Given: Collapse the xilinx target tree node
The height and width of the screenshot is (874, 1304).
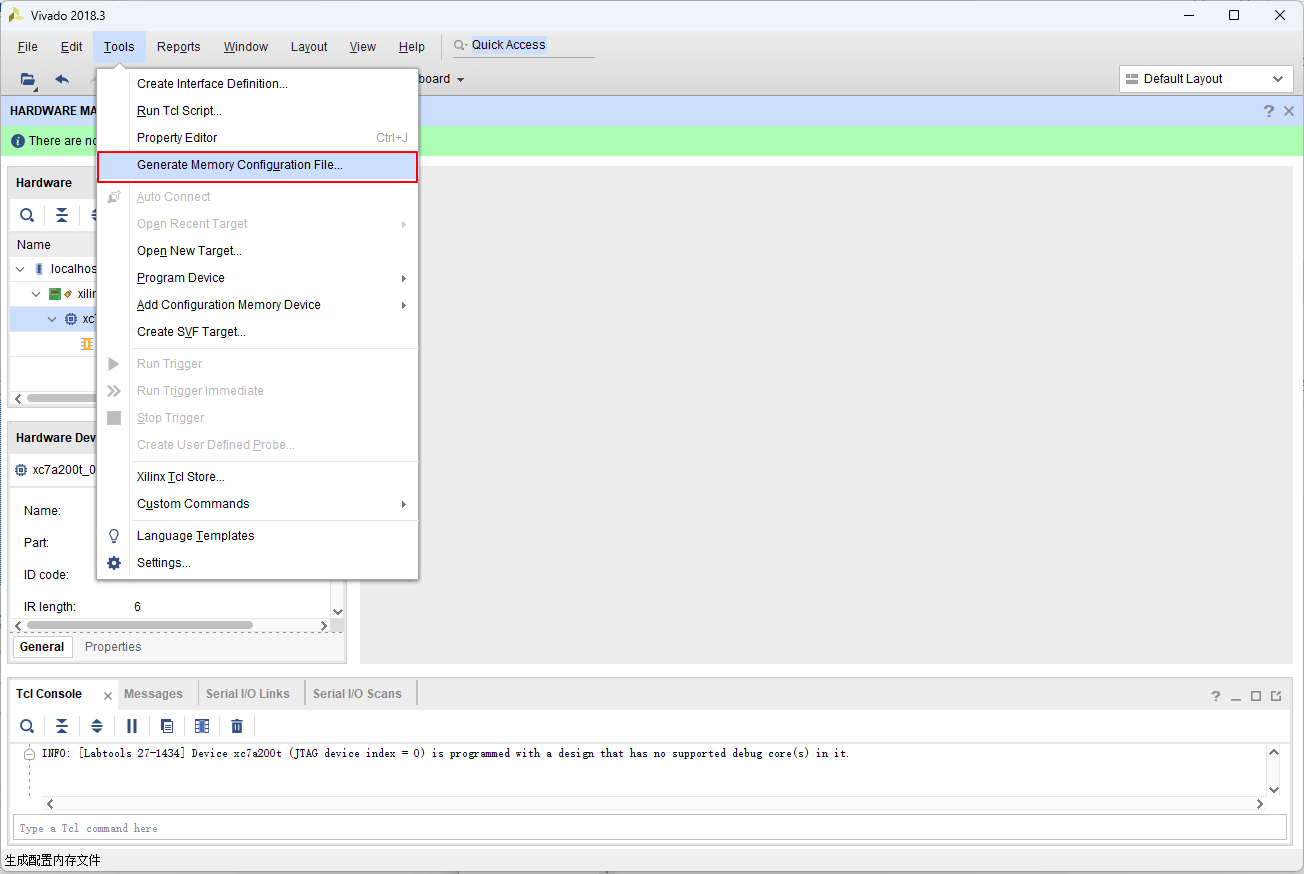Looking at the screenshot, I should coord(36,294).
